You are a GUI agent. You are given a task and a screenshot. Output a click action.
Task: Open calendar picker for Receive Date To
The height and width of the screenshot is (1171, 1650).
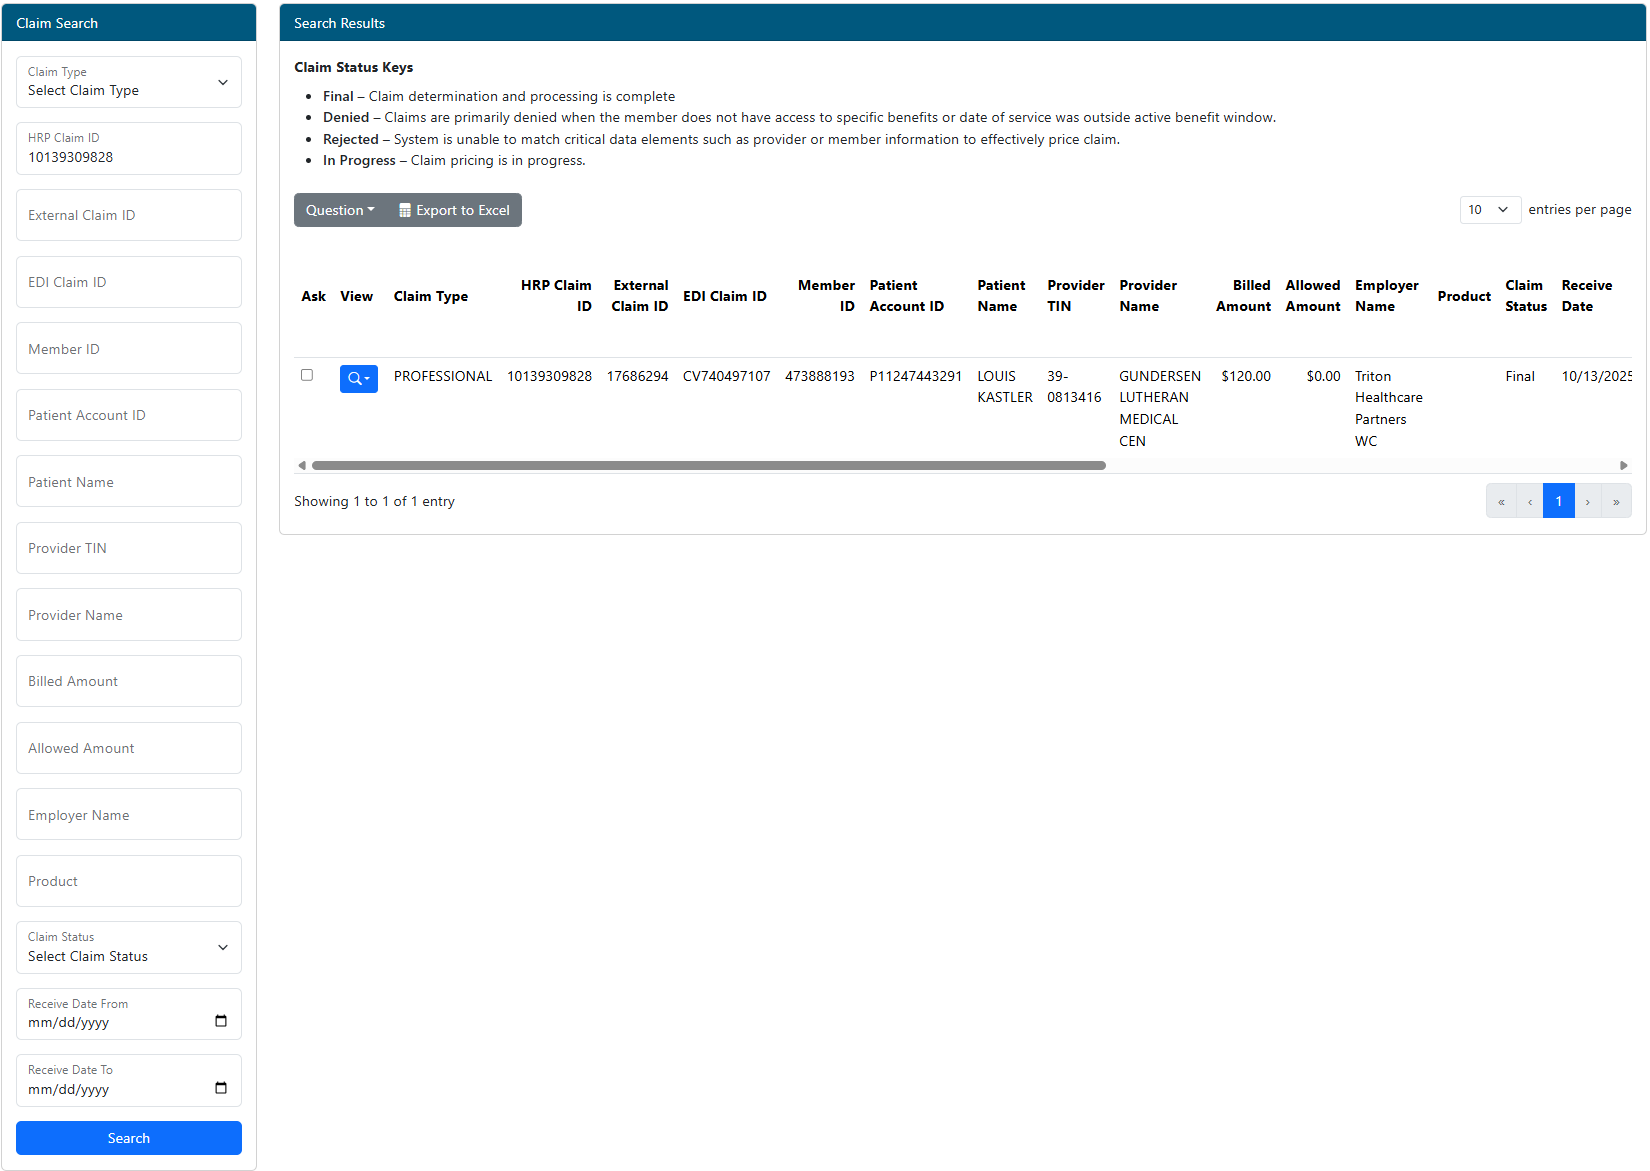click(x=221, y=1088)
